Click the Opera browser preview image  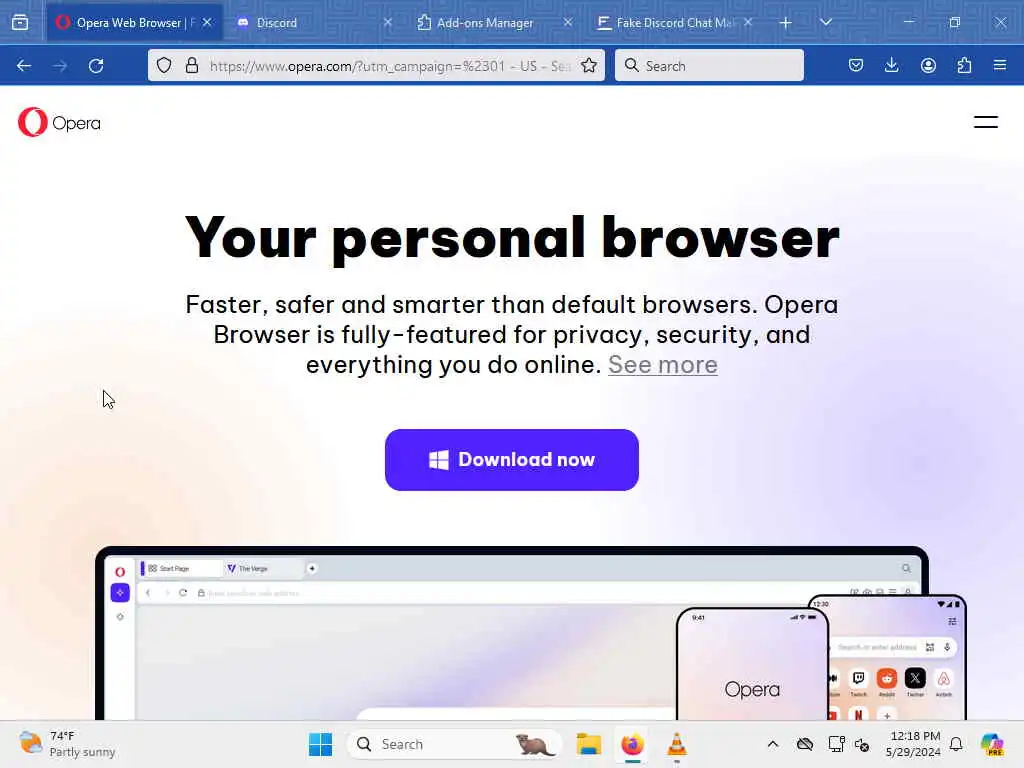click(530, 633)
